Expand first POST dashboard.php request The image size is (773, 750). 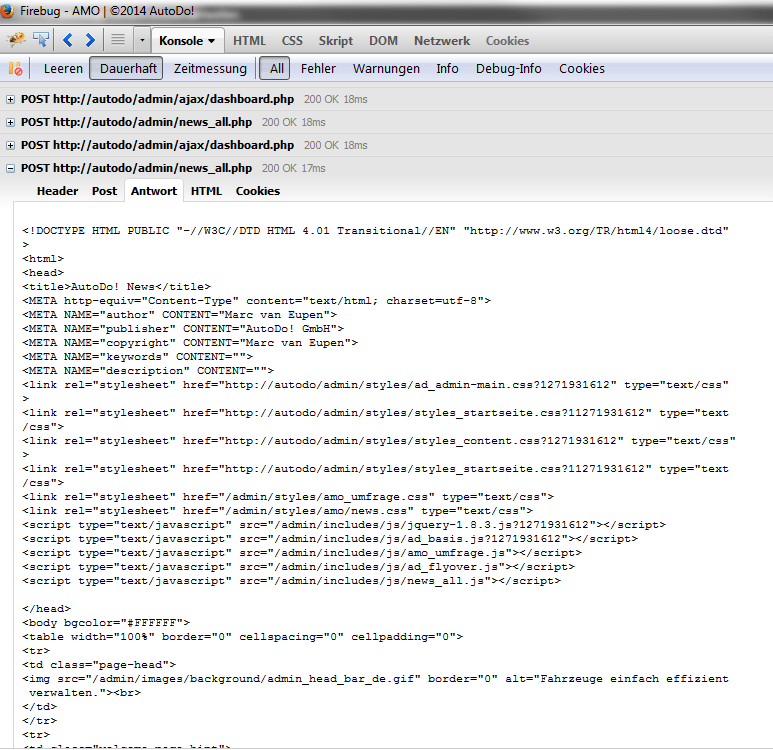pyautogui.click(x=10, y=100)
